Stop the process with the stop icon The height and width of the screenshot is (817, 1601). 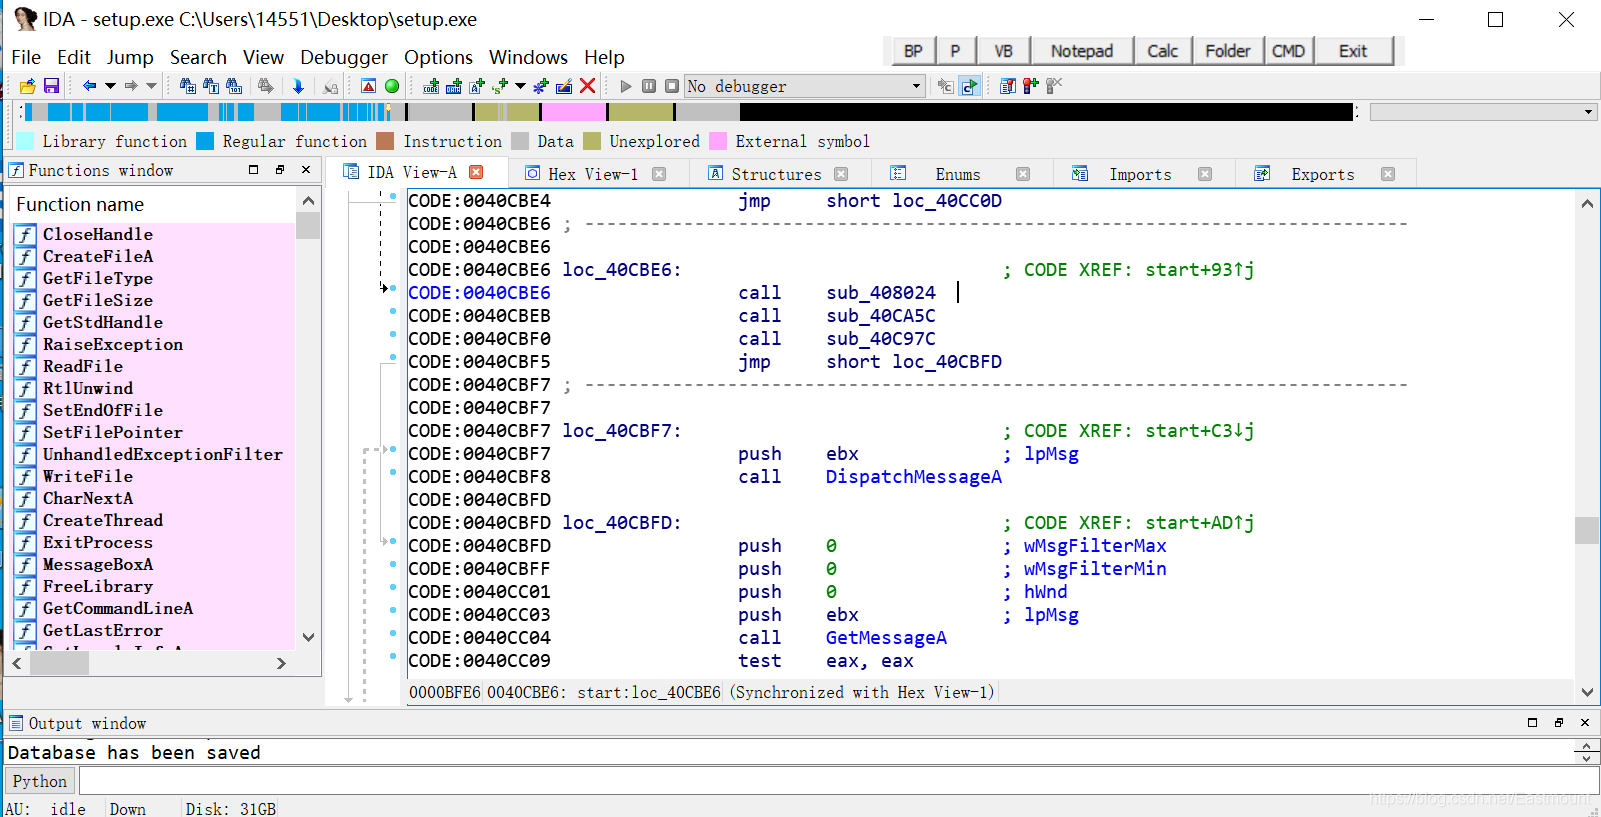click(x=672, y=86)
